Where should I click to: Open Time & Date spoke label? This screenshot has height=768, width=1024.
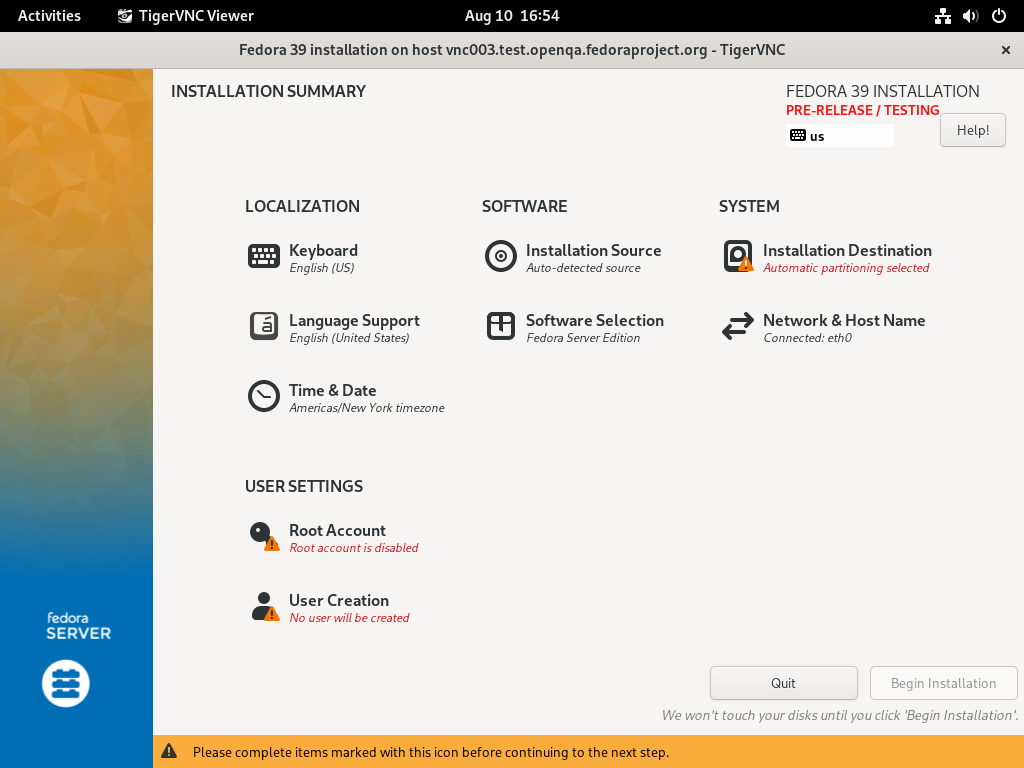[332, 391]
